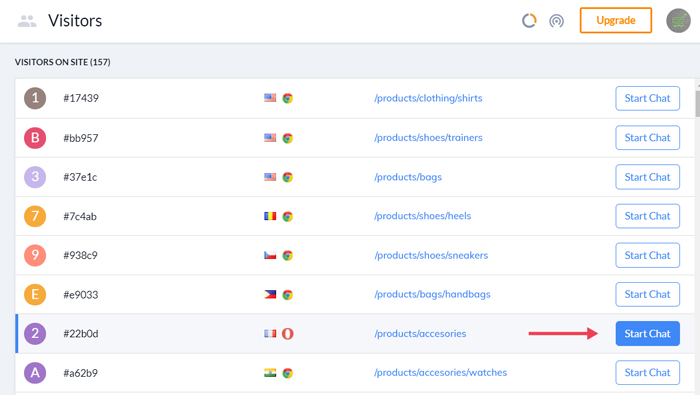Start chat with highlighted visitor #22b0d
The width and height of the screenshot is (700, 395).
click(647, 333)
